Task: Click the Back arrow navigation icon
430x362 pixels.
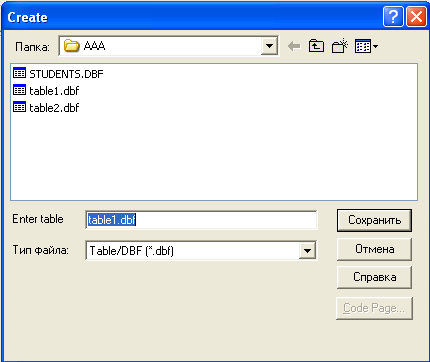Action: coord(294,46)
